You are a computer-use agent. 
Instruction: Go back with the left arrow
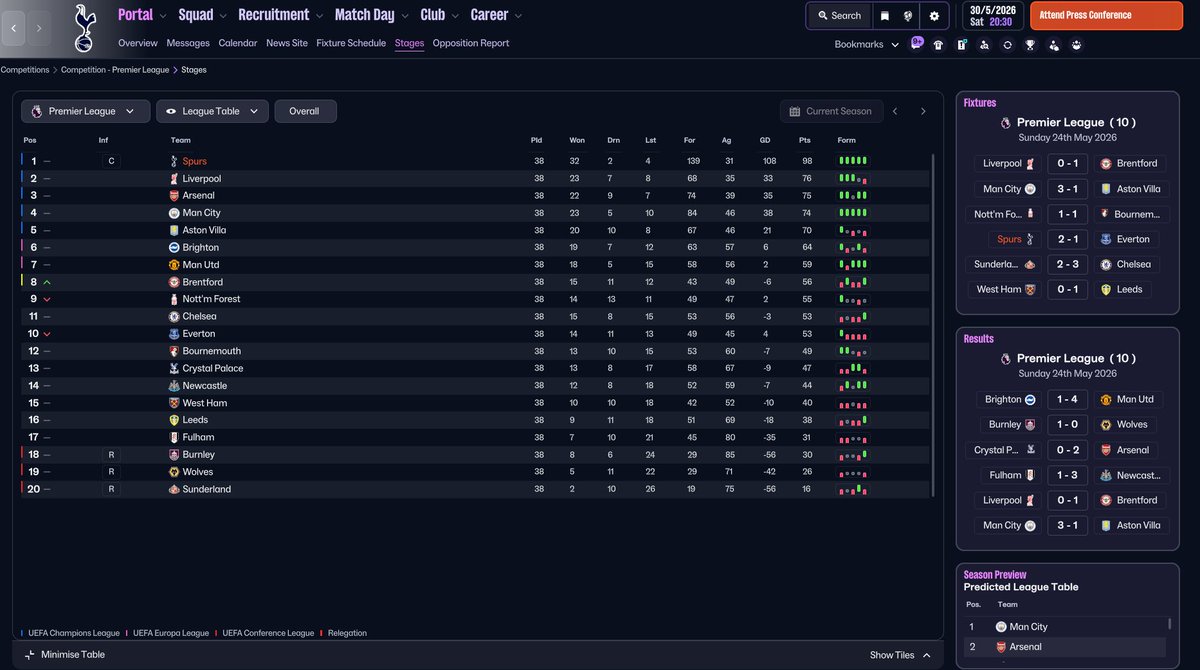pyautogui.click(x=14, y=28)
